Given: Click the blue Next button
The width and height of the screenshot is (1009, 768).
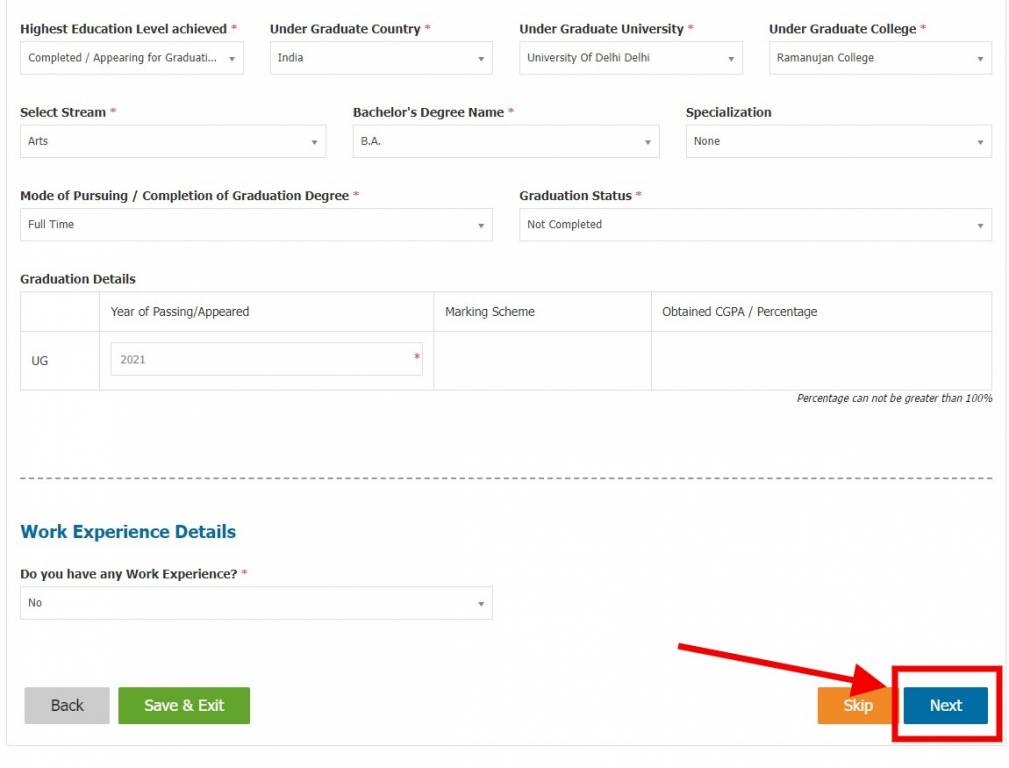Looking at the screenshot, I should point(945,705).
